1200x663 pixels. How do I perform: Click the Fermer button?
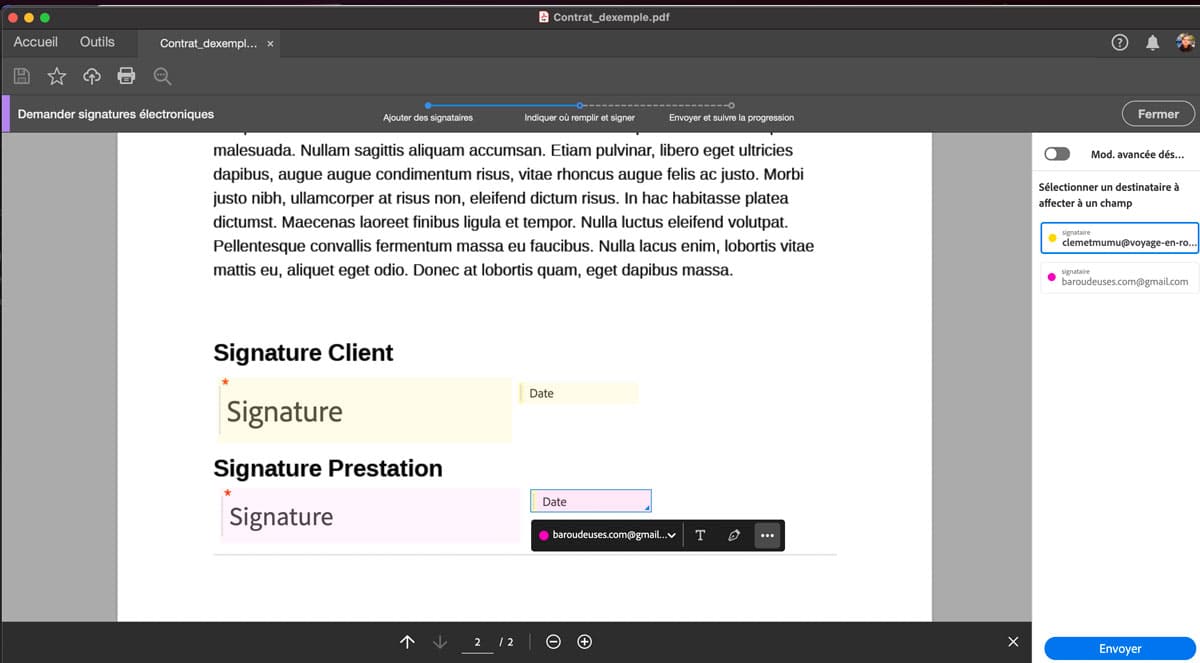click(1157, 114)
